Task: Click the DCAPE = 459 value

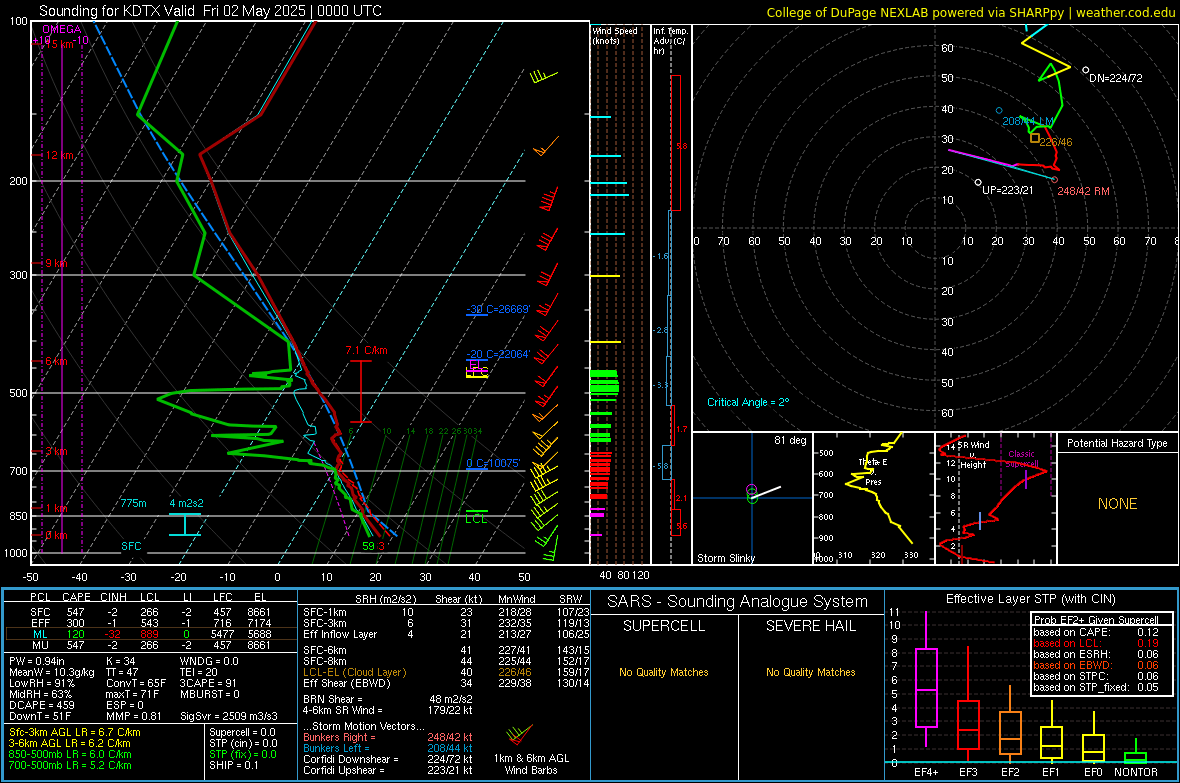Action: point(41,705)
